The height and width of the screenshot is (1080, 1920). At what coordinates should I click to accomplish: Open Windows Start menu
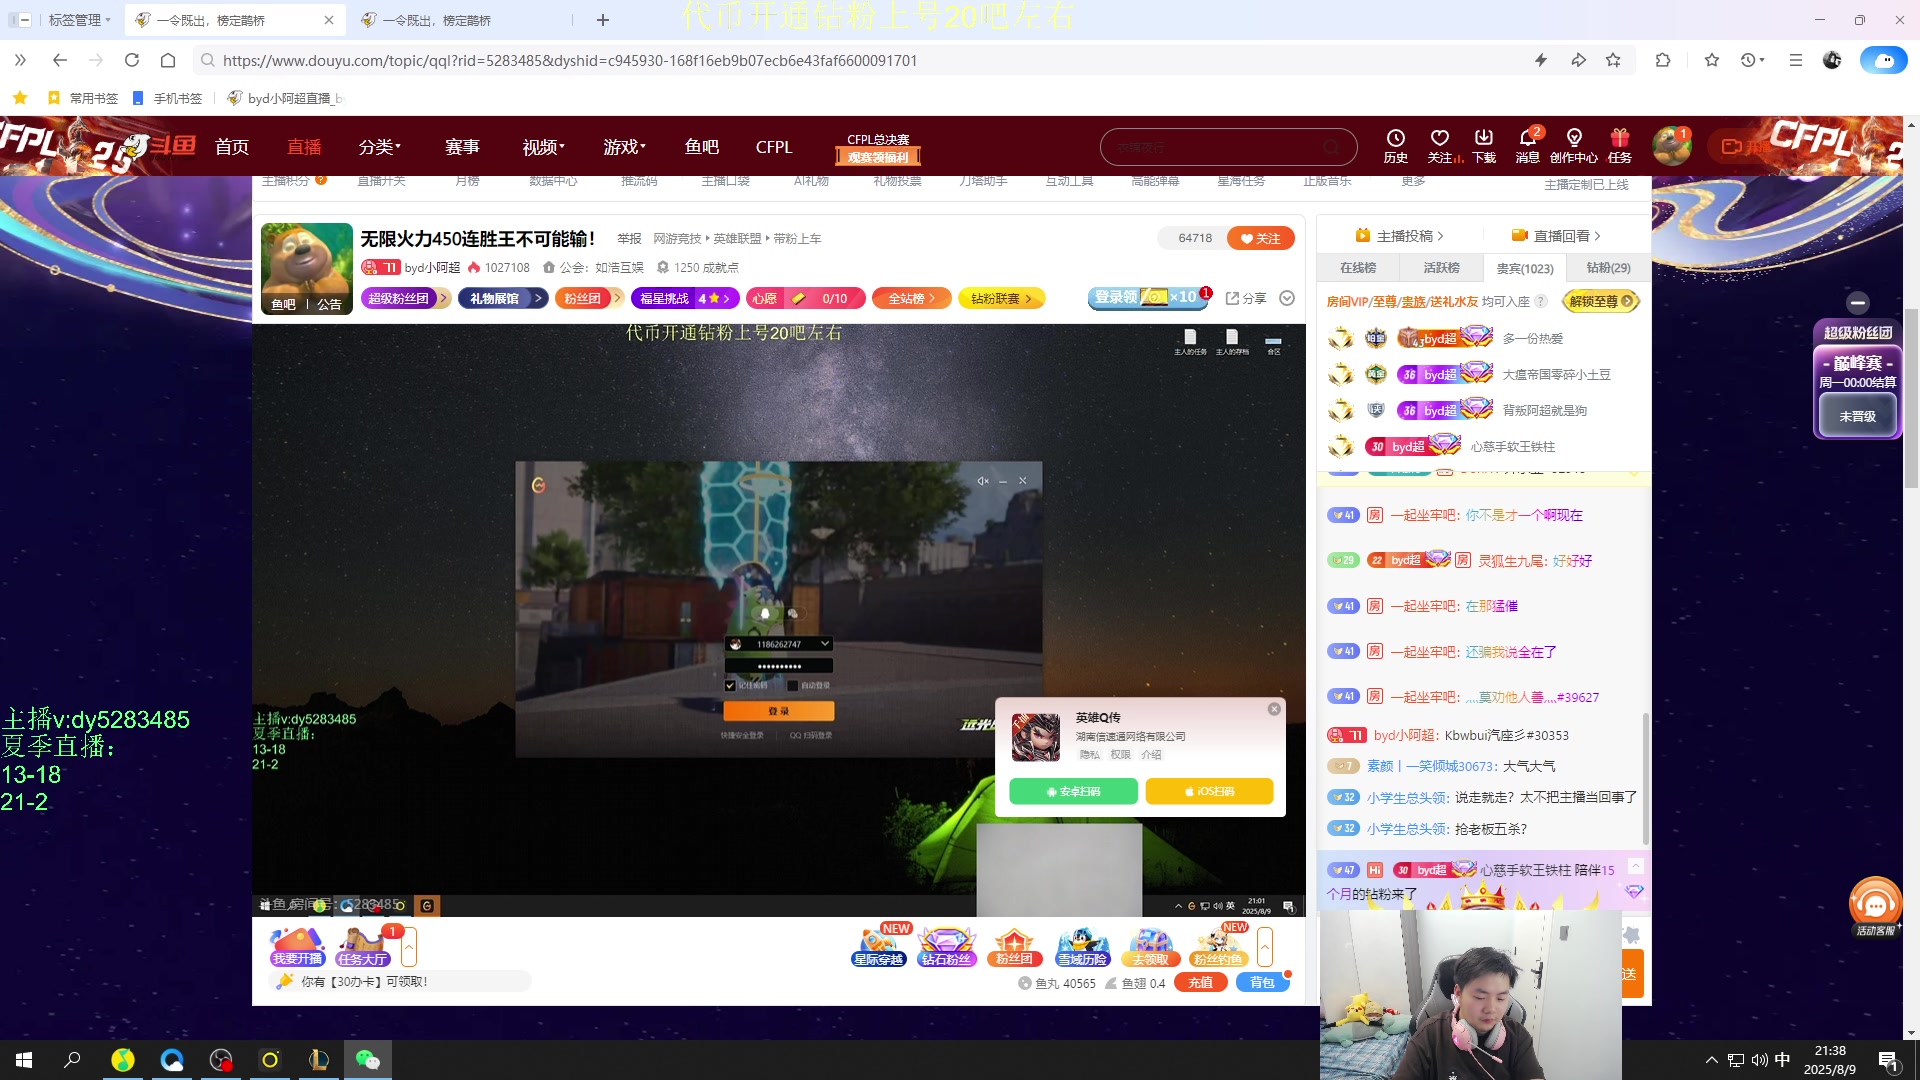[x=24, y=1060]
